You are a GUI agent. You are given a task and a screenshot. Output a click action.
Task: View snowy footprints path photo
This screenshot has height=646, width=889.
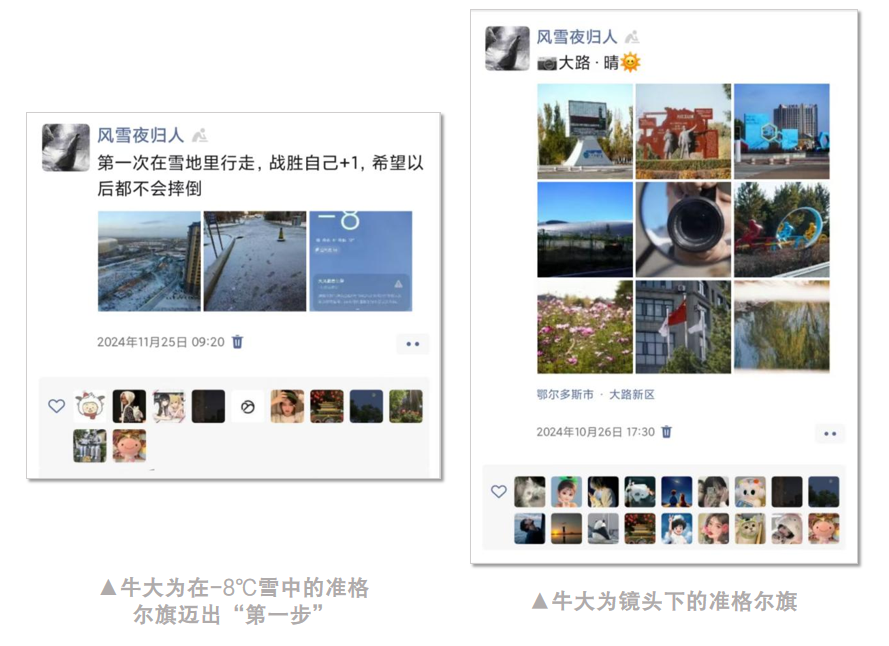click(x=255, y=261)
